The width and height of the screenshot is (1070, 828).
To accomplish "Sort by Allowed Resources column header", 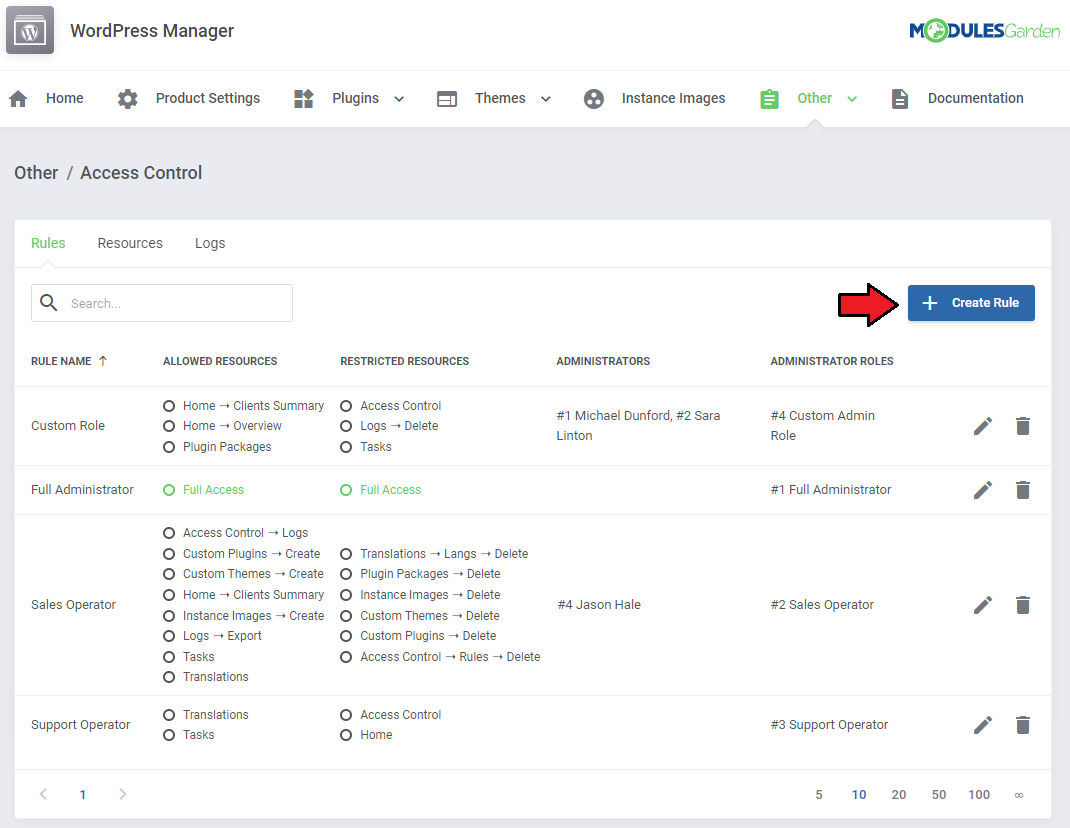I will click(x=220, y=361).
